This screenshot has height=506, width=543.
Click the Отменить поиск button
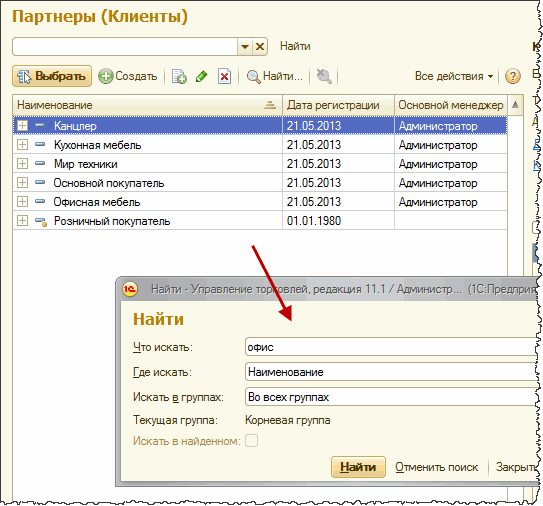pyautogui.click(x=436, y=467)
